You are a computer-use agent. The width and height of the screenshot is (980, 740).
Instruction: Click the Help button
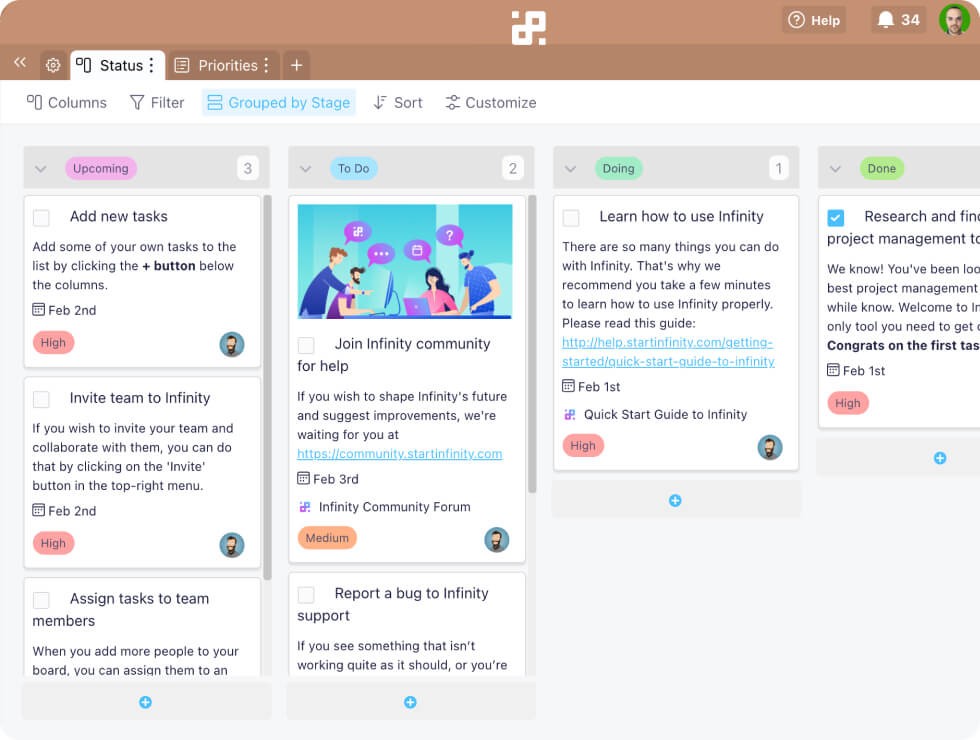pos(814,20)
